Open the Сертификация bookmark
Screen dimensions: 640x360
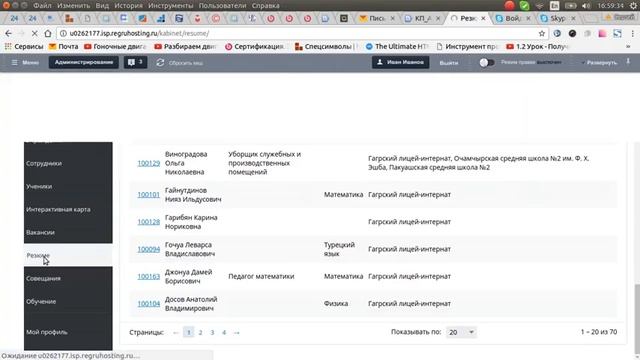255,47
